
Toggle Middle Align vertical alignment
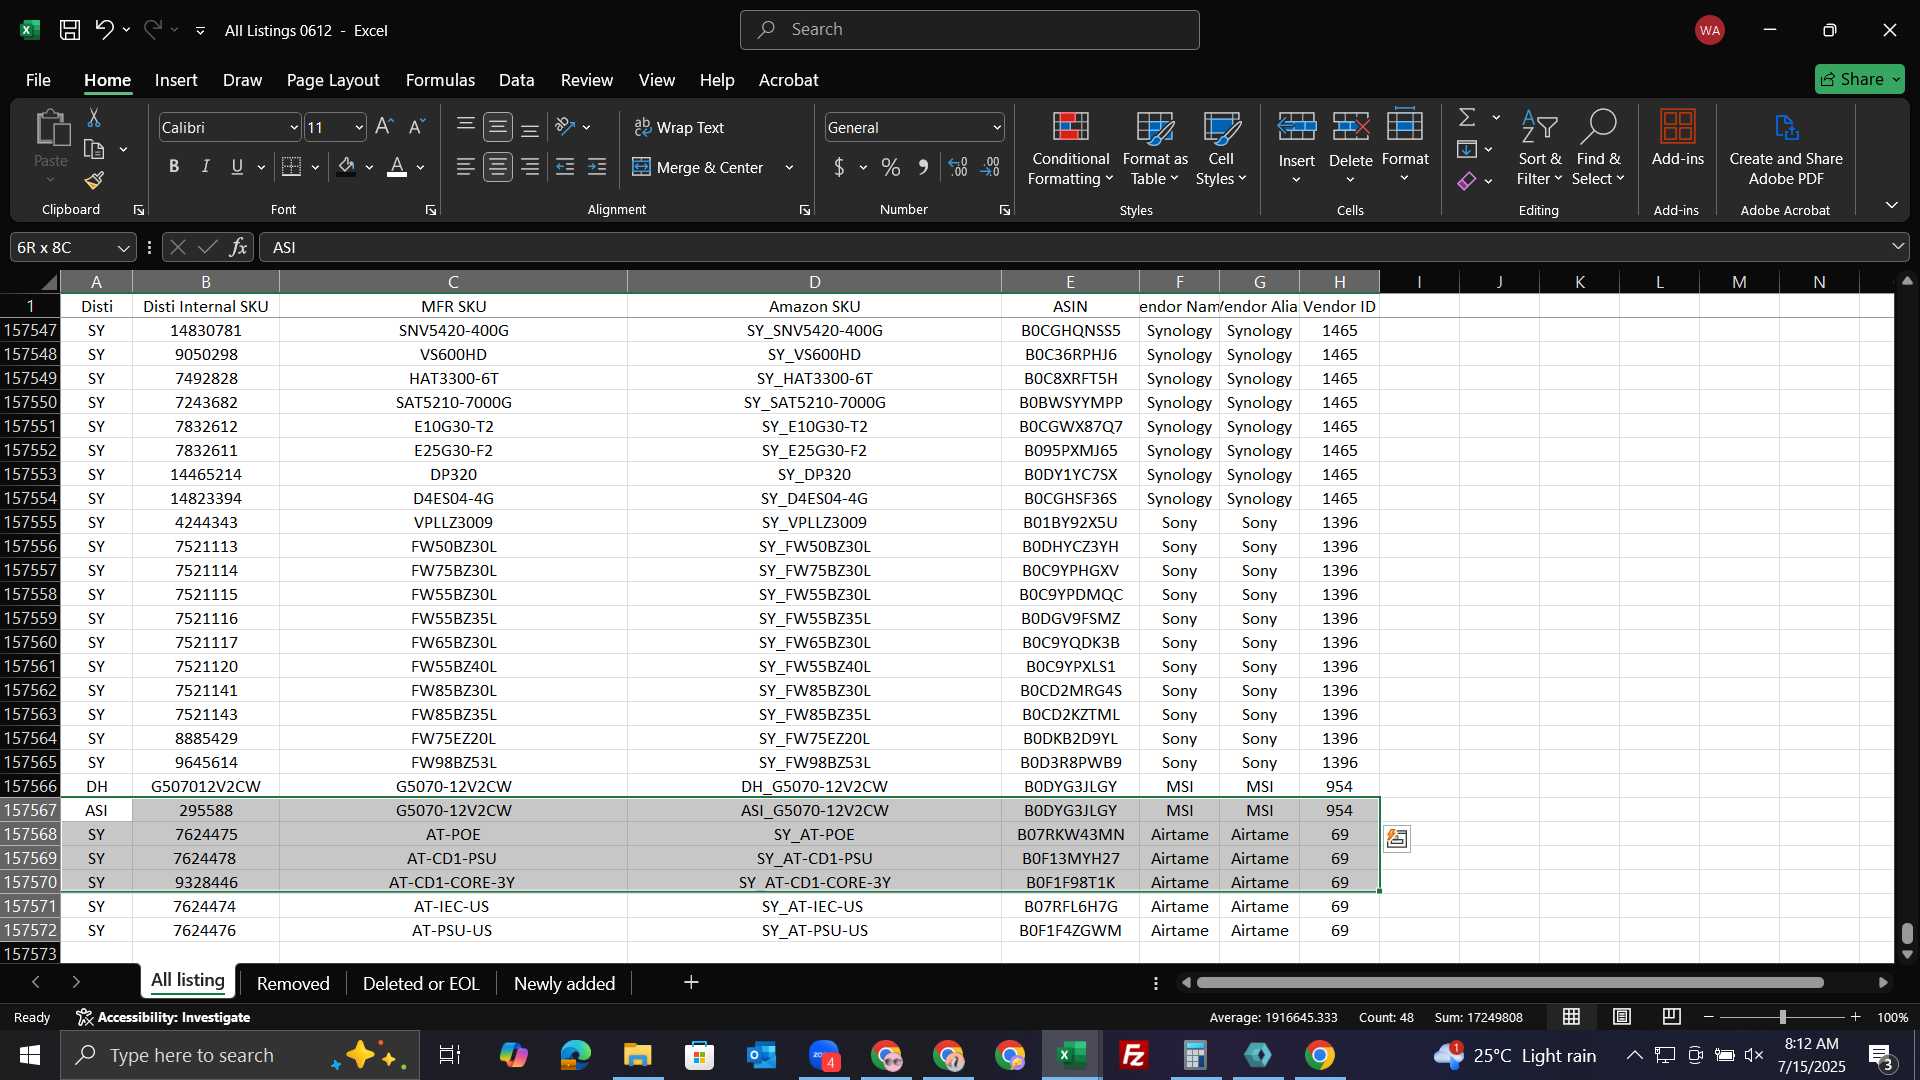tap(498, 127)
